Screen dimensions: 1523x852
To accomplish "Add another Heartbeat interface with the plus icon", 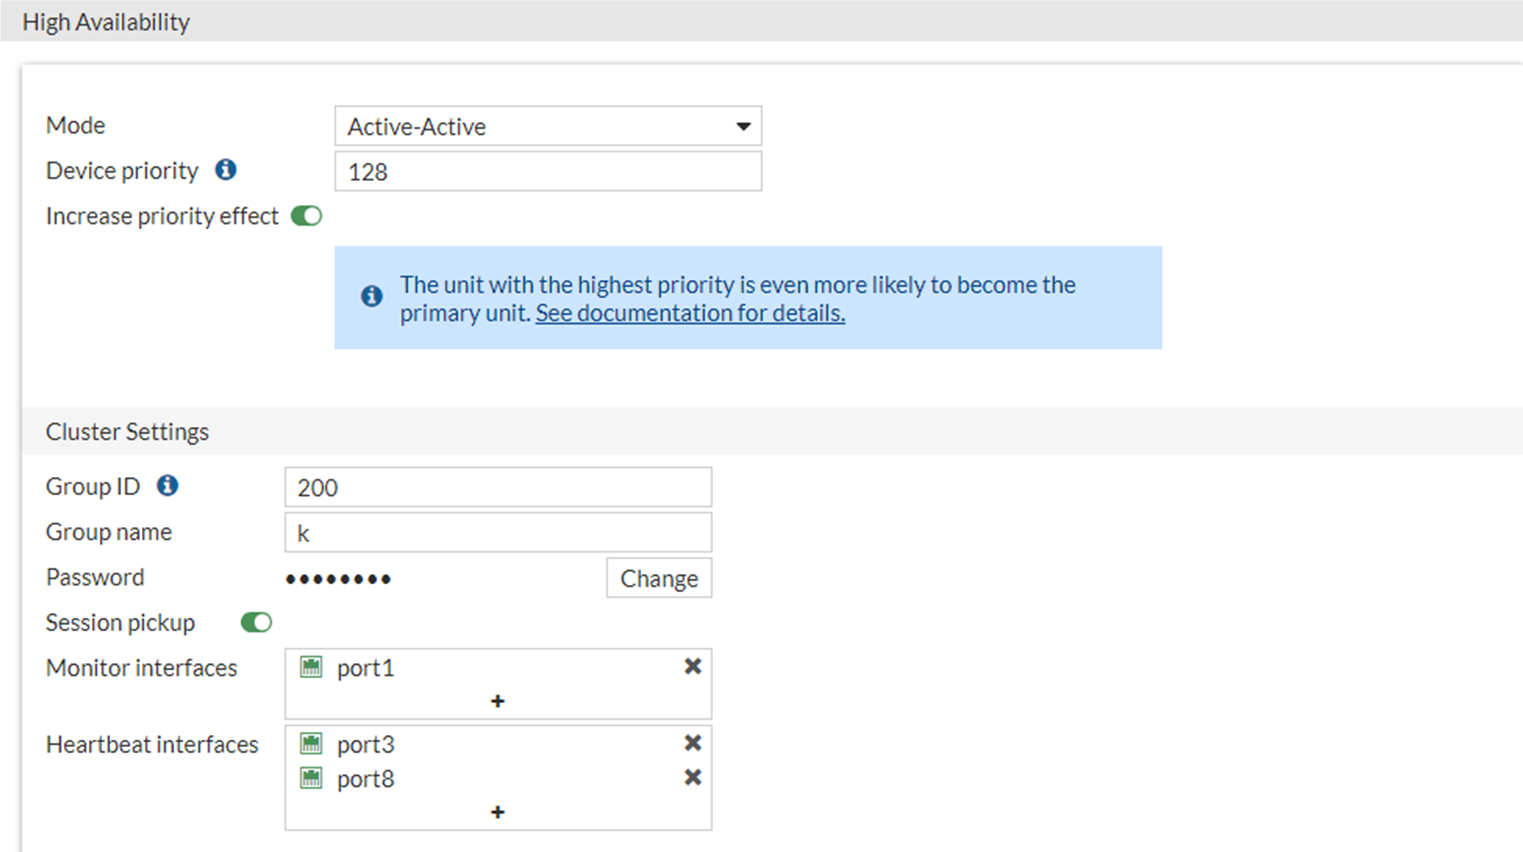I will pos(498,812).
